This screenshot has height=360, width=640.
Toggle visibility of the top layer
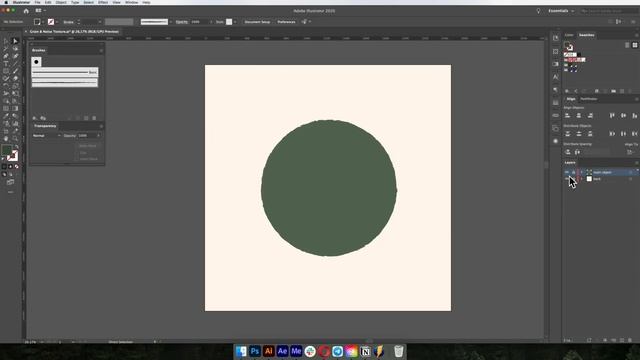567,172
